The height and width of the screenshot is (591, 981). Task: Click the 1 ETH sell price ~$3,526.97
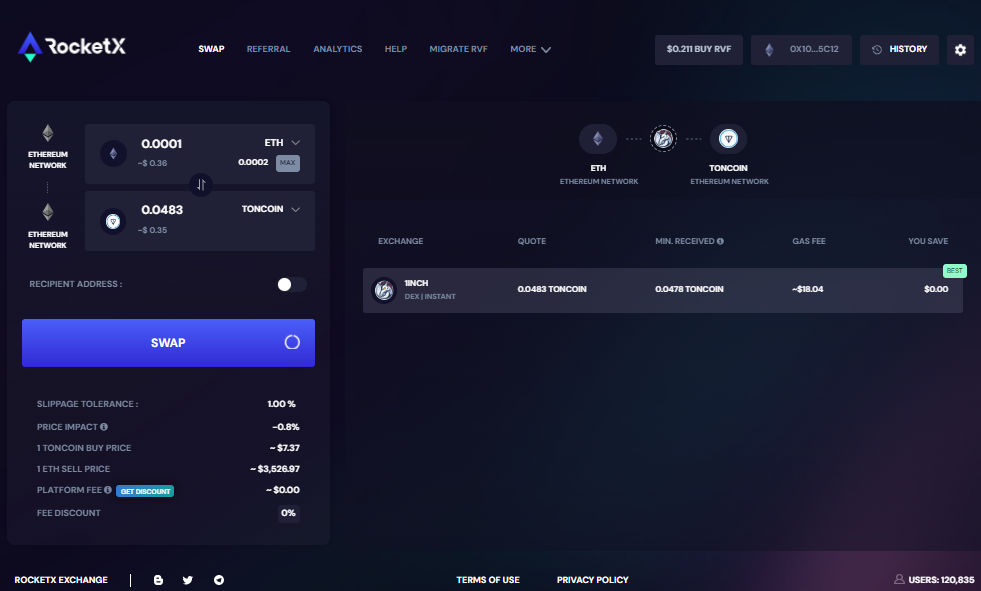click(x=275, y=468)
